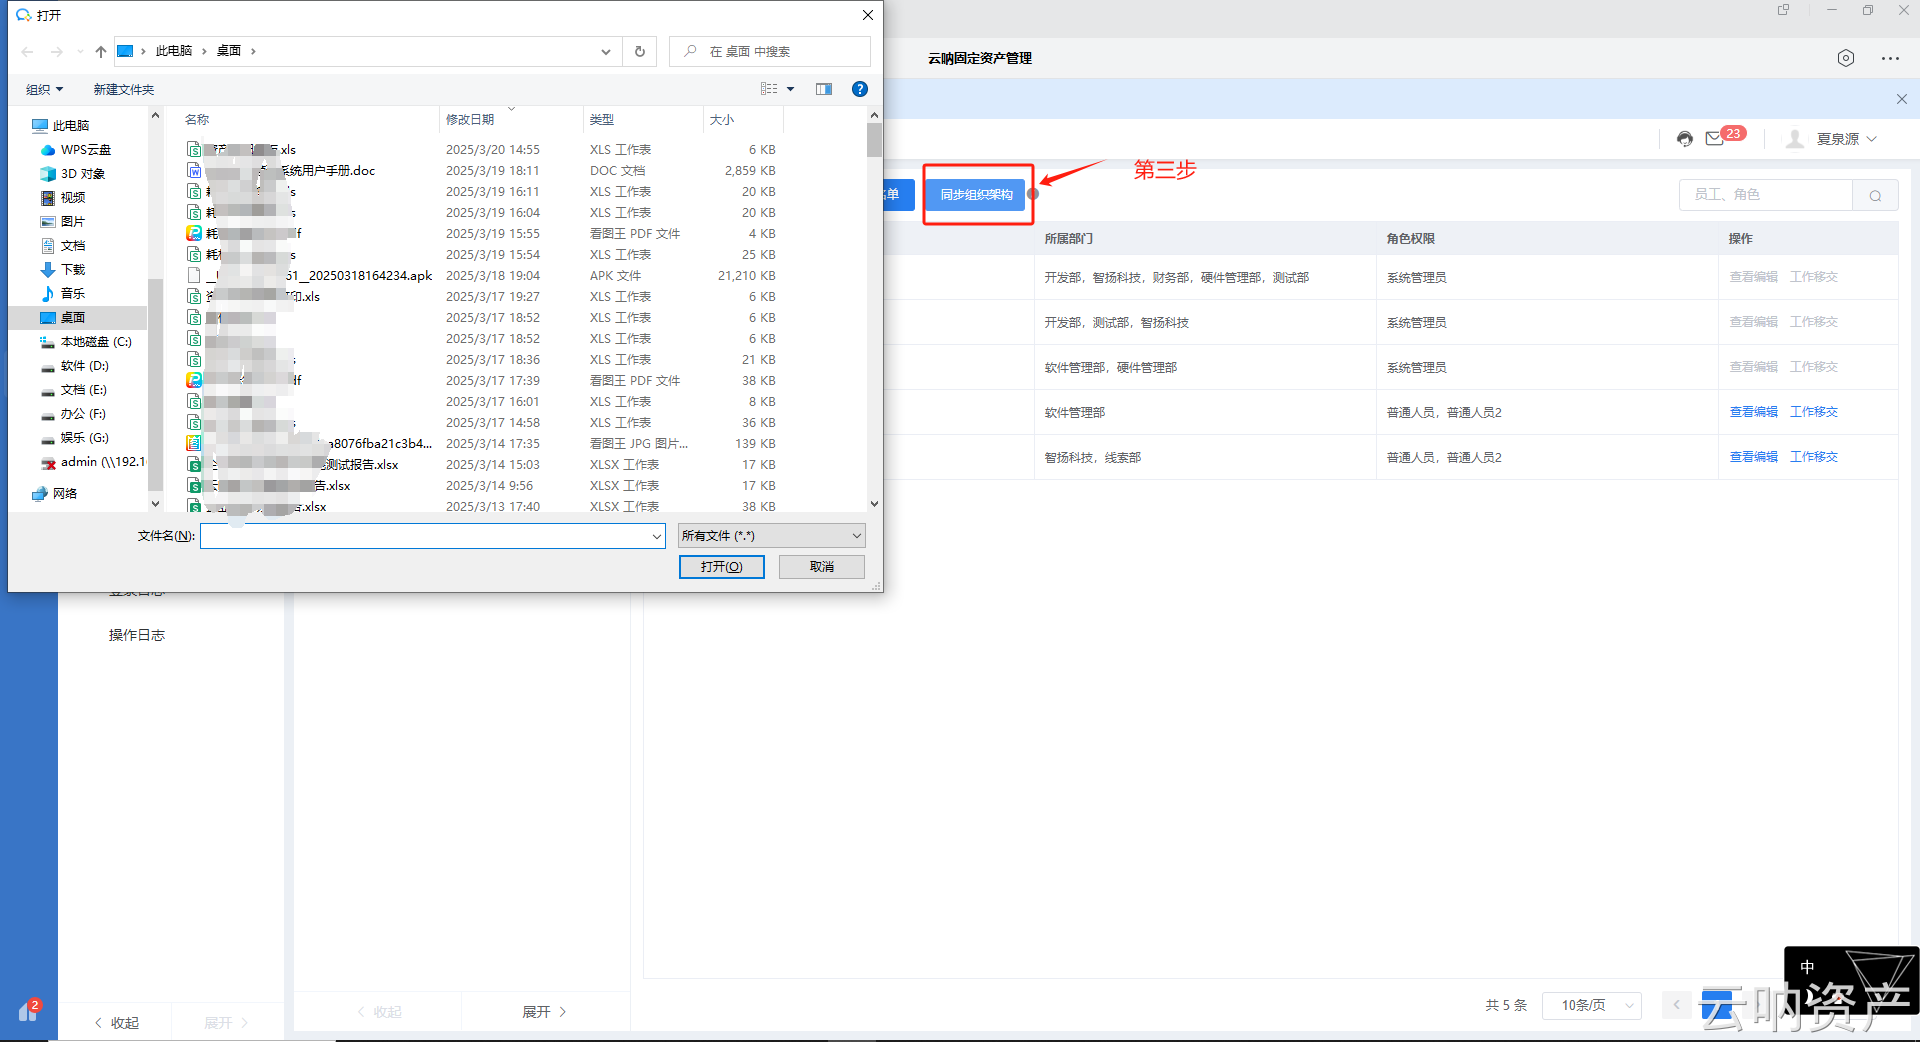Cancel the Open dialog with 取消

822,567
